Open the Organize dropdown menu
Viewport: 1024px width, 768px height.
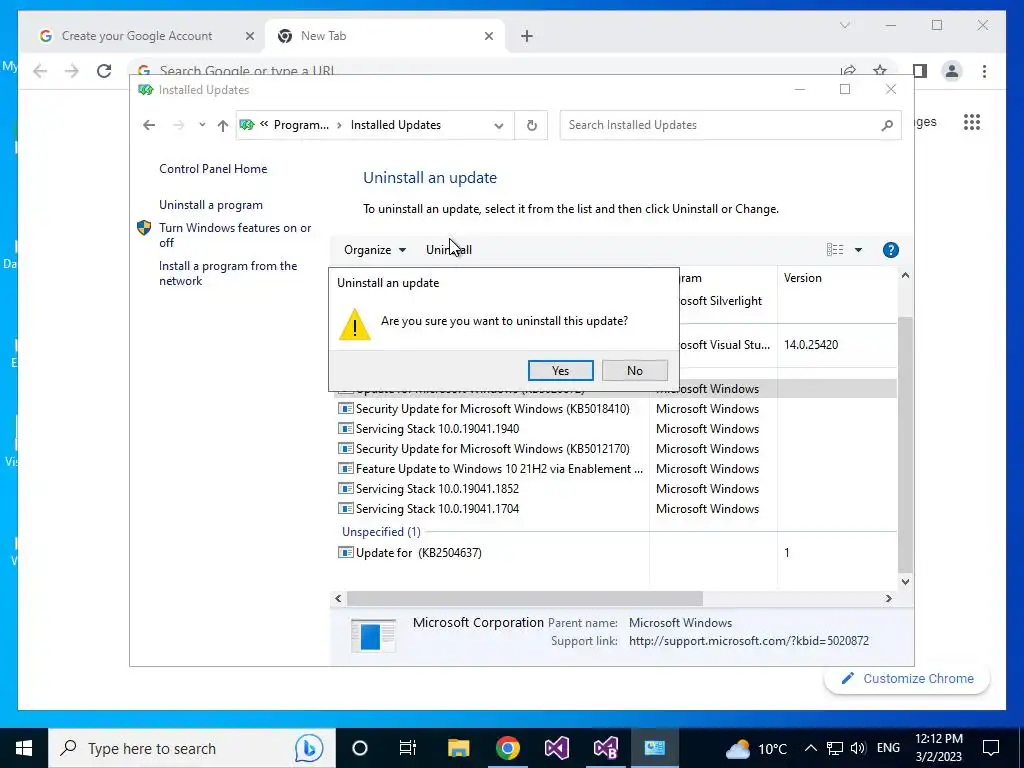pos(375,249)
